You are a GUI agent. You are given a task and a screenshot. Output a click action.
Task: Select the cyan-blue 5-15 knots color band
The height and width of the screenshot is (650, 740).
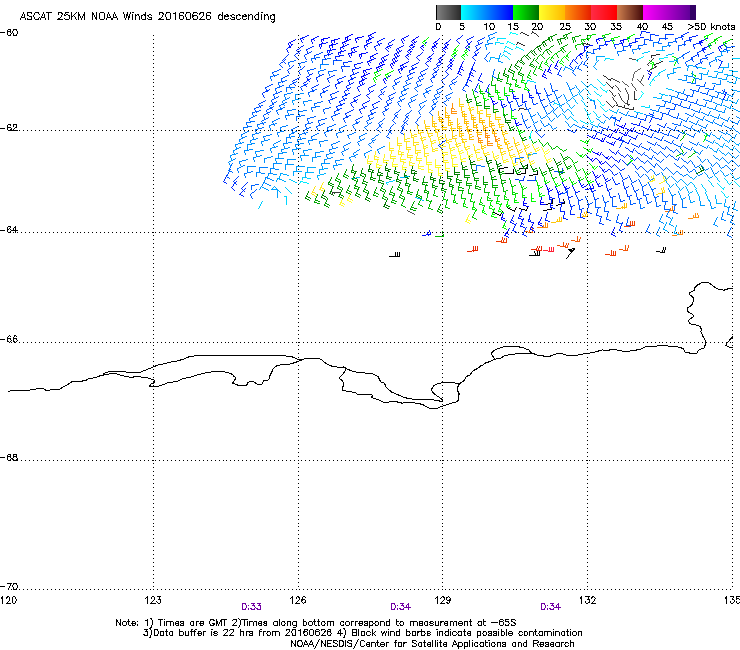(x=487, y=12)
